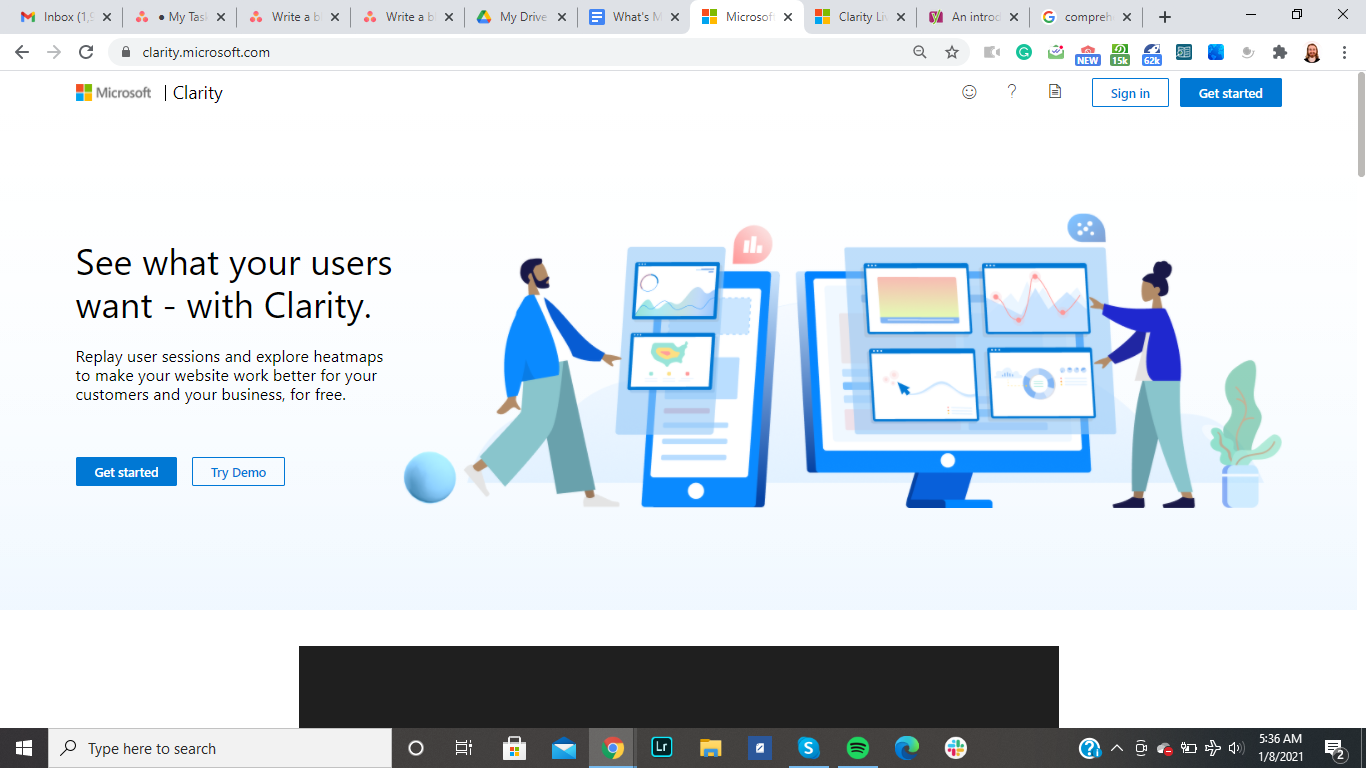The height and width of the screenshot is (768, 1366).
Task: Open Microsoft Store from taskbar
Action: (514, 748)
